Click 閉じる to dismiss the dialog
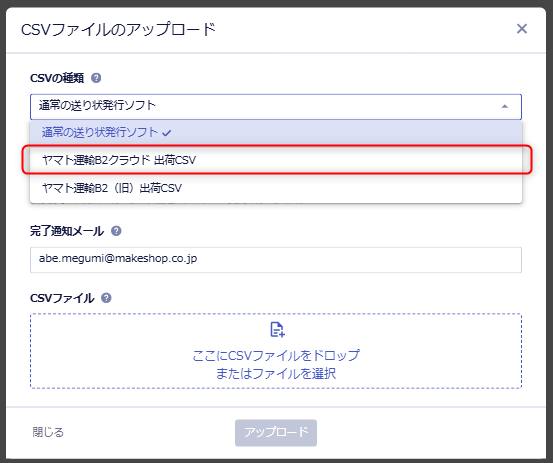The height and width of the screenshot is (463, 553). pyautogui.click(x=48, y=432)
